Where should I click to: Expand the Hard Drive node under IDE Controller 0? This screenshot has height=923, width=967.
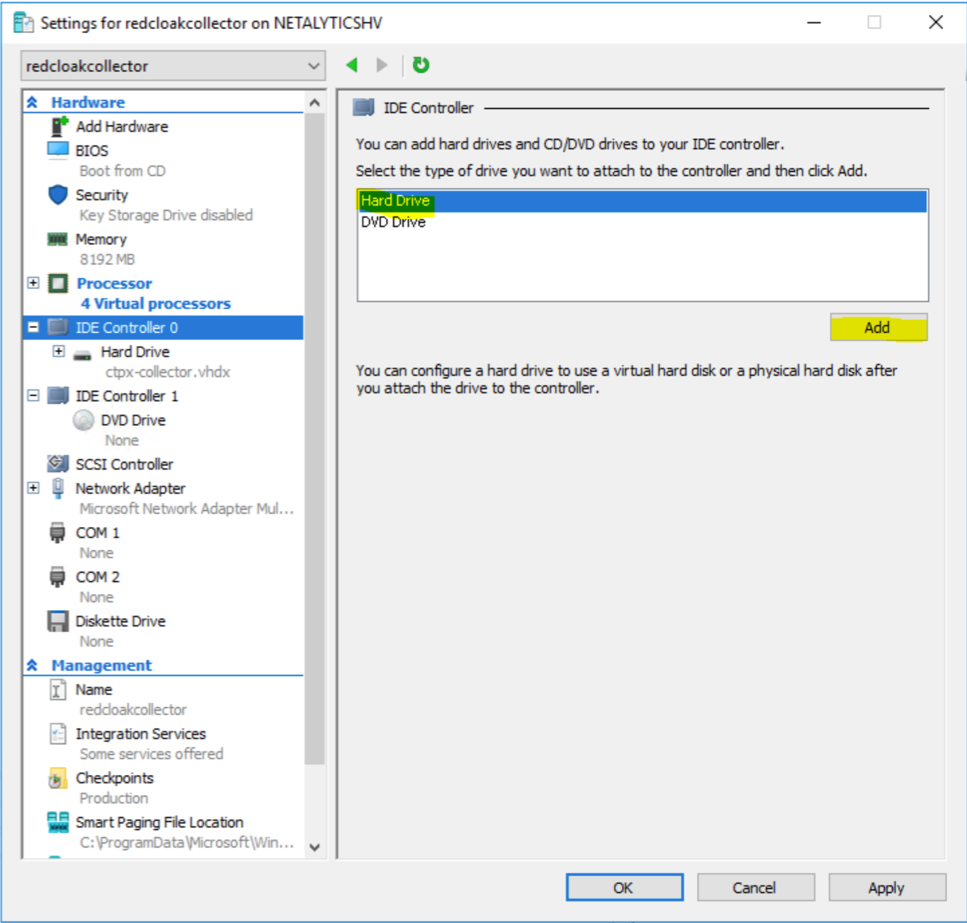point(59,351)
